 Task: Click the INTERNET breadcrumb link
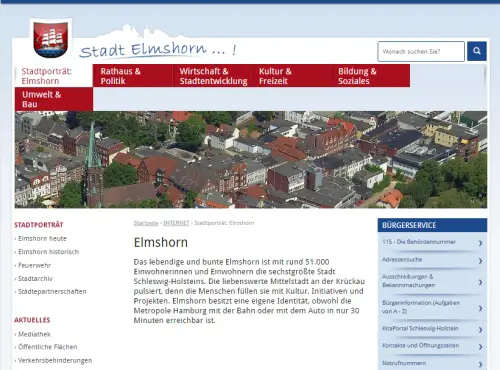click(x=176, y=223)
